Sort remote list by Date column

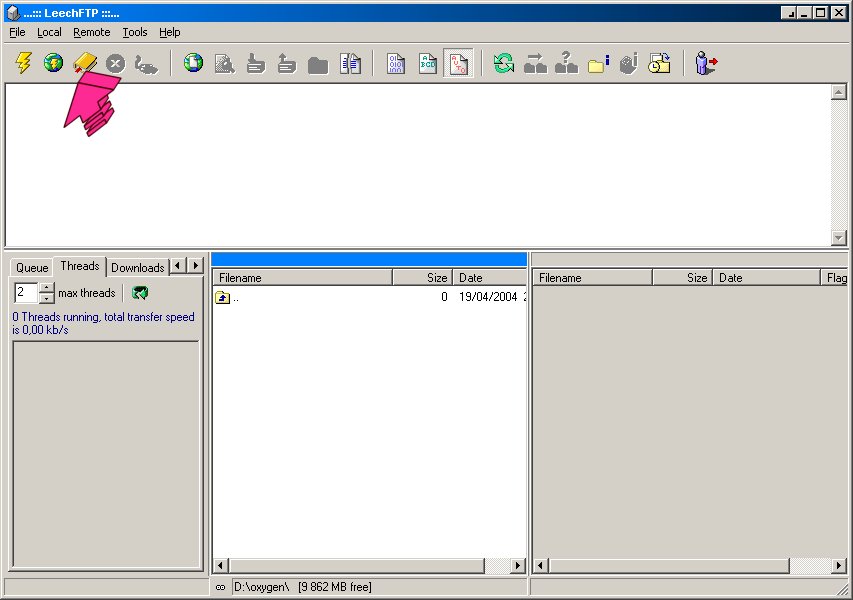pos(766,278)
